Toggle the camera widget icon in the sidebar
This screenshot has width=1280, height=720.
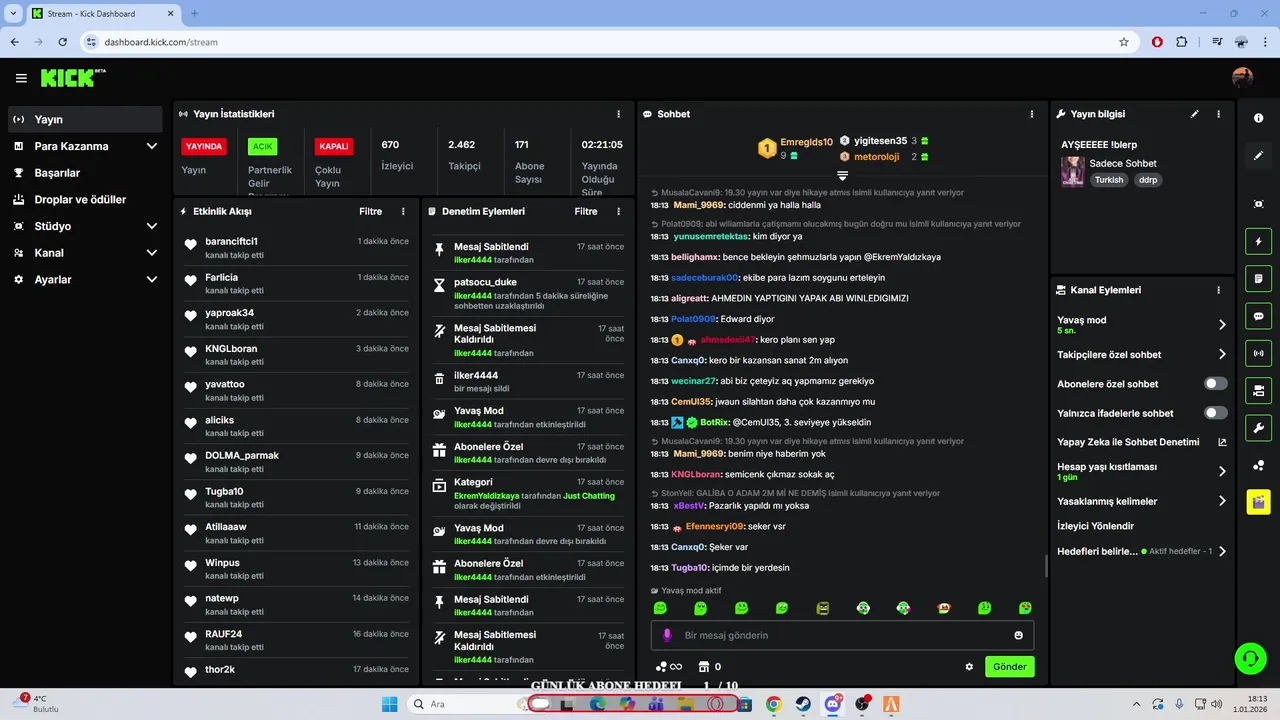tap(1258, 390)
